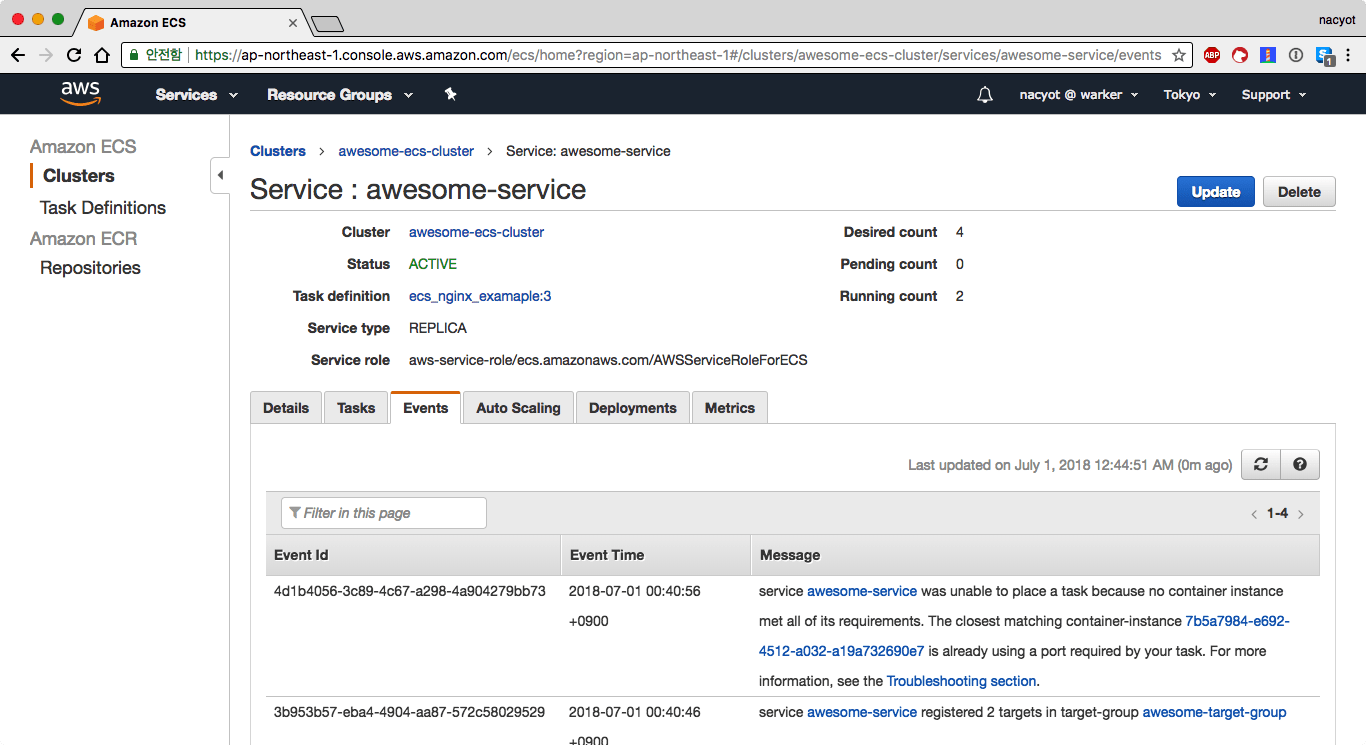Image resolution: width=1366 pixels, height=745 pixels.
Task: Click the AWS logo home icon
Action: point(80,94)
